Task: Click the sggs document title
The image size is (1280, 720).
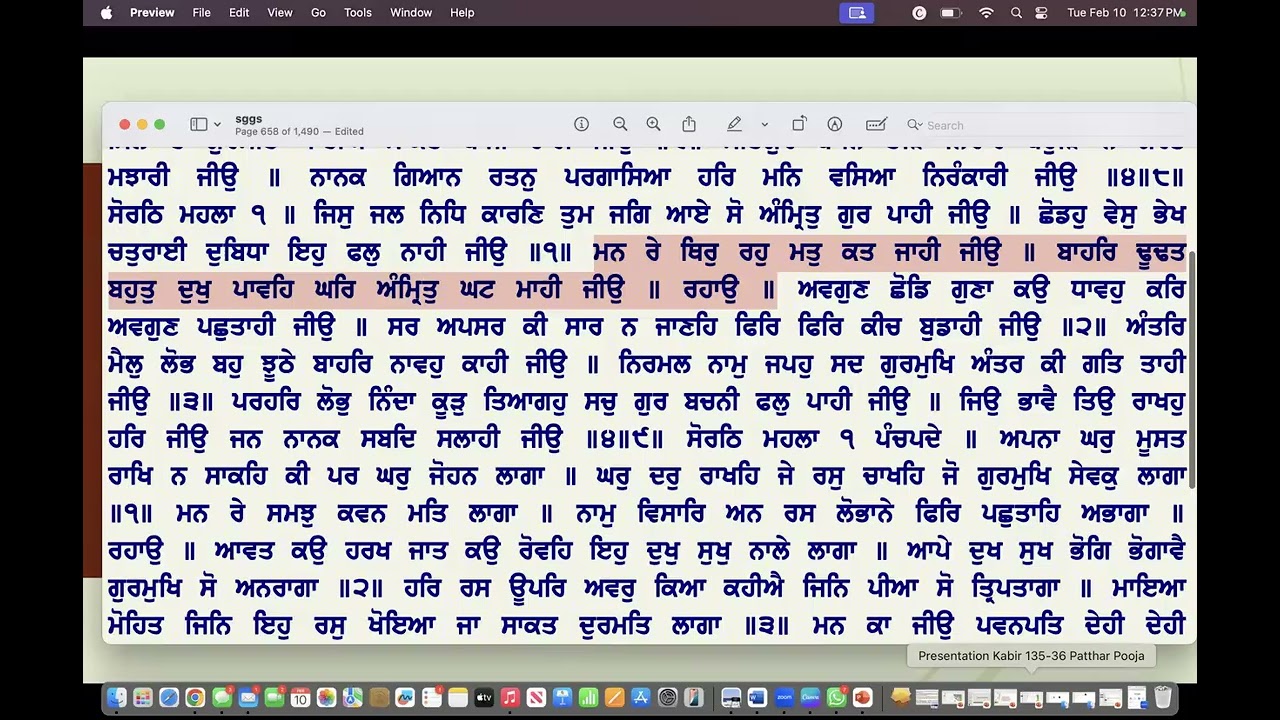Action: [x=248, y=119]
